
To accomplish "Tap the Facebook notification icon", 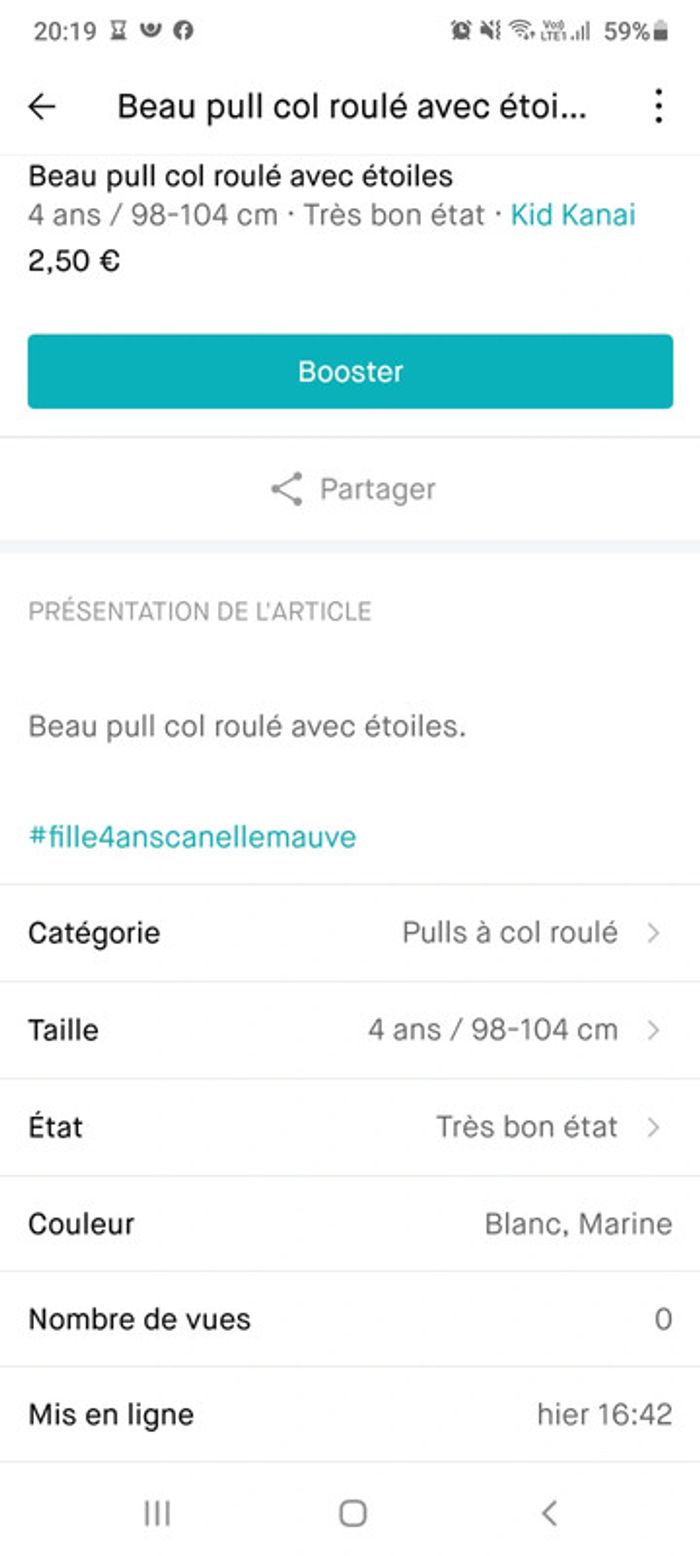I will (x=183, y=31).
